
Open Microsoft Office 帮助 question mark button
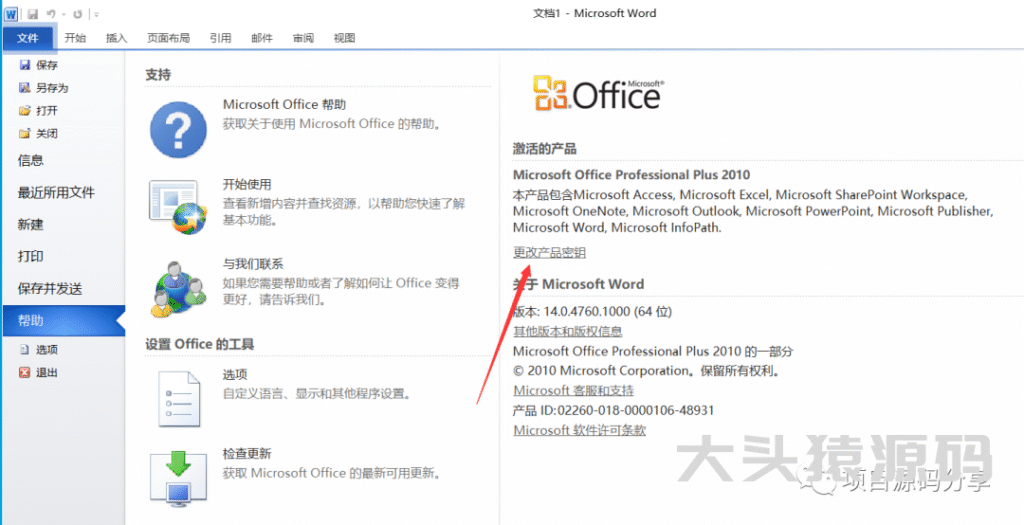click(178, 129)
